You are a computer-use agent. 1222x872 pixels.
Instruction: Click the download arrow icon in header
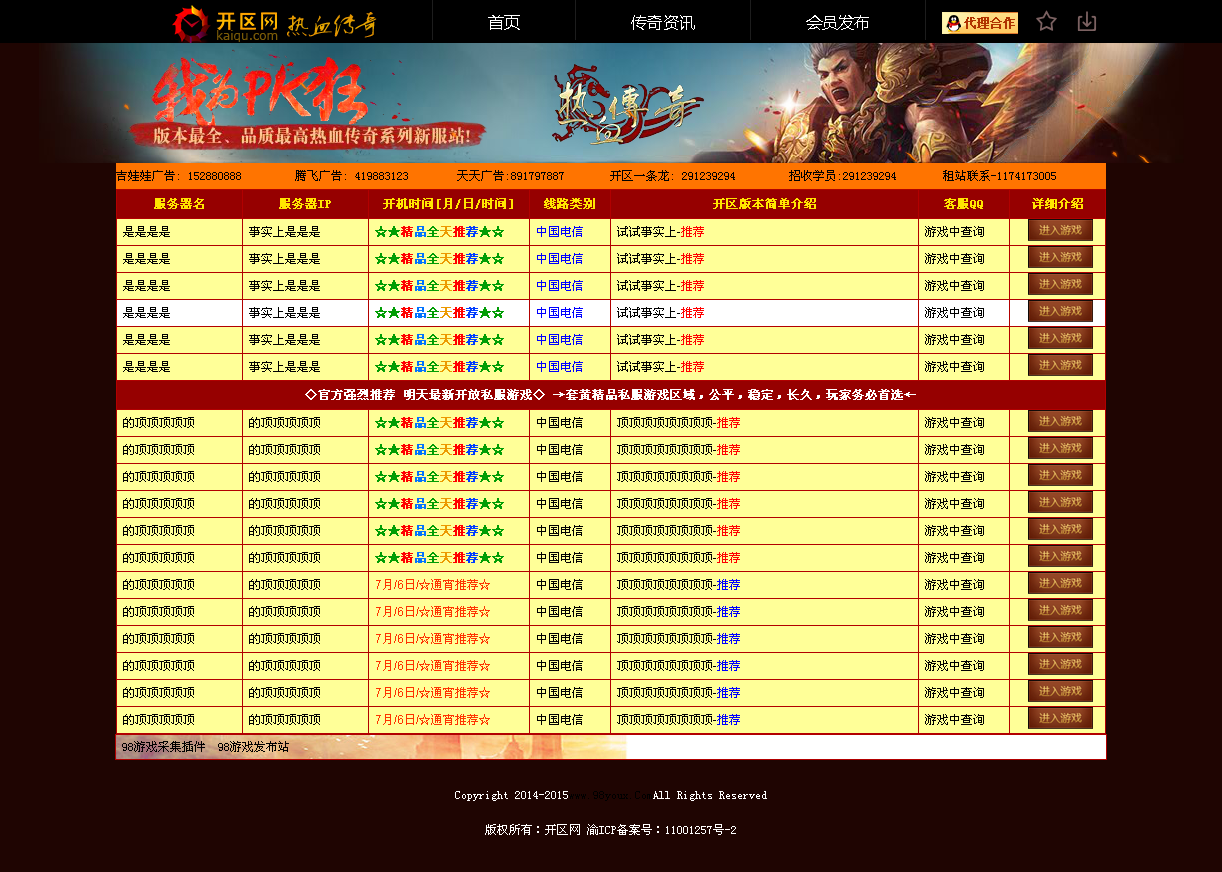1087,21
